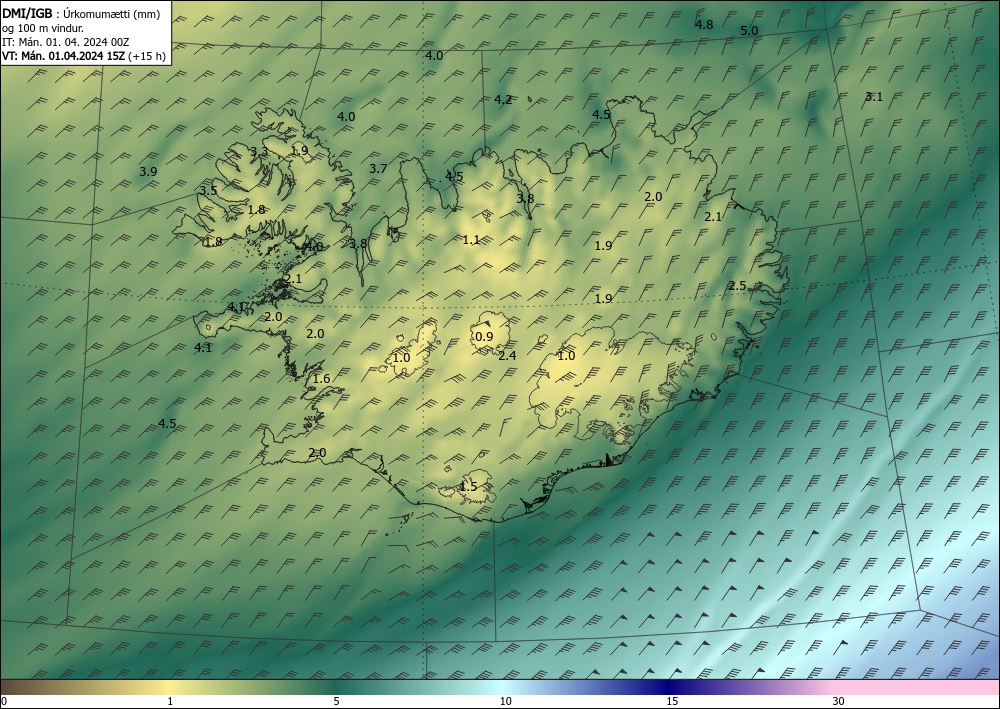
Task: Click the colorbar tick label '5'
Action: (x=336, y=702)
